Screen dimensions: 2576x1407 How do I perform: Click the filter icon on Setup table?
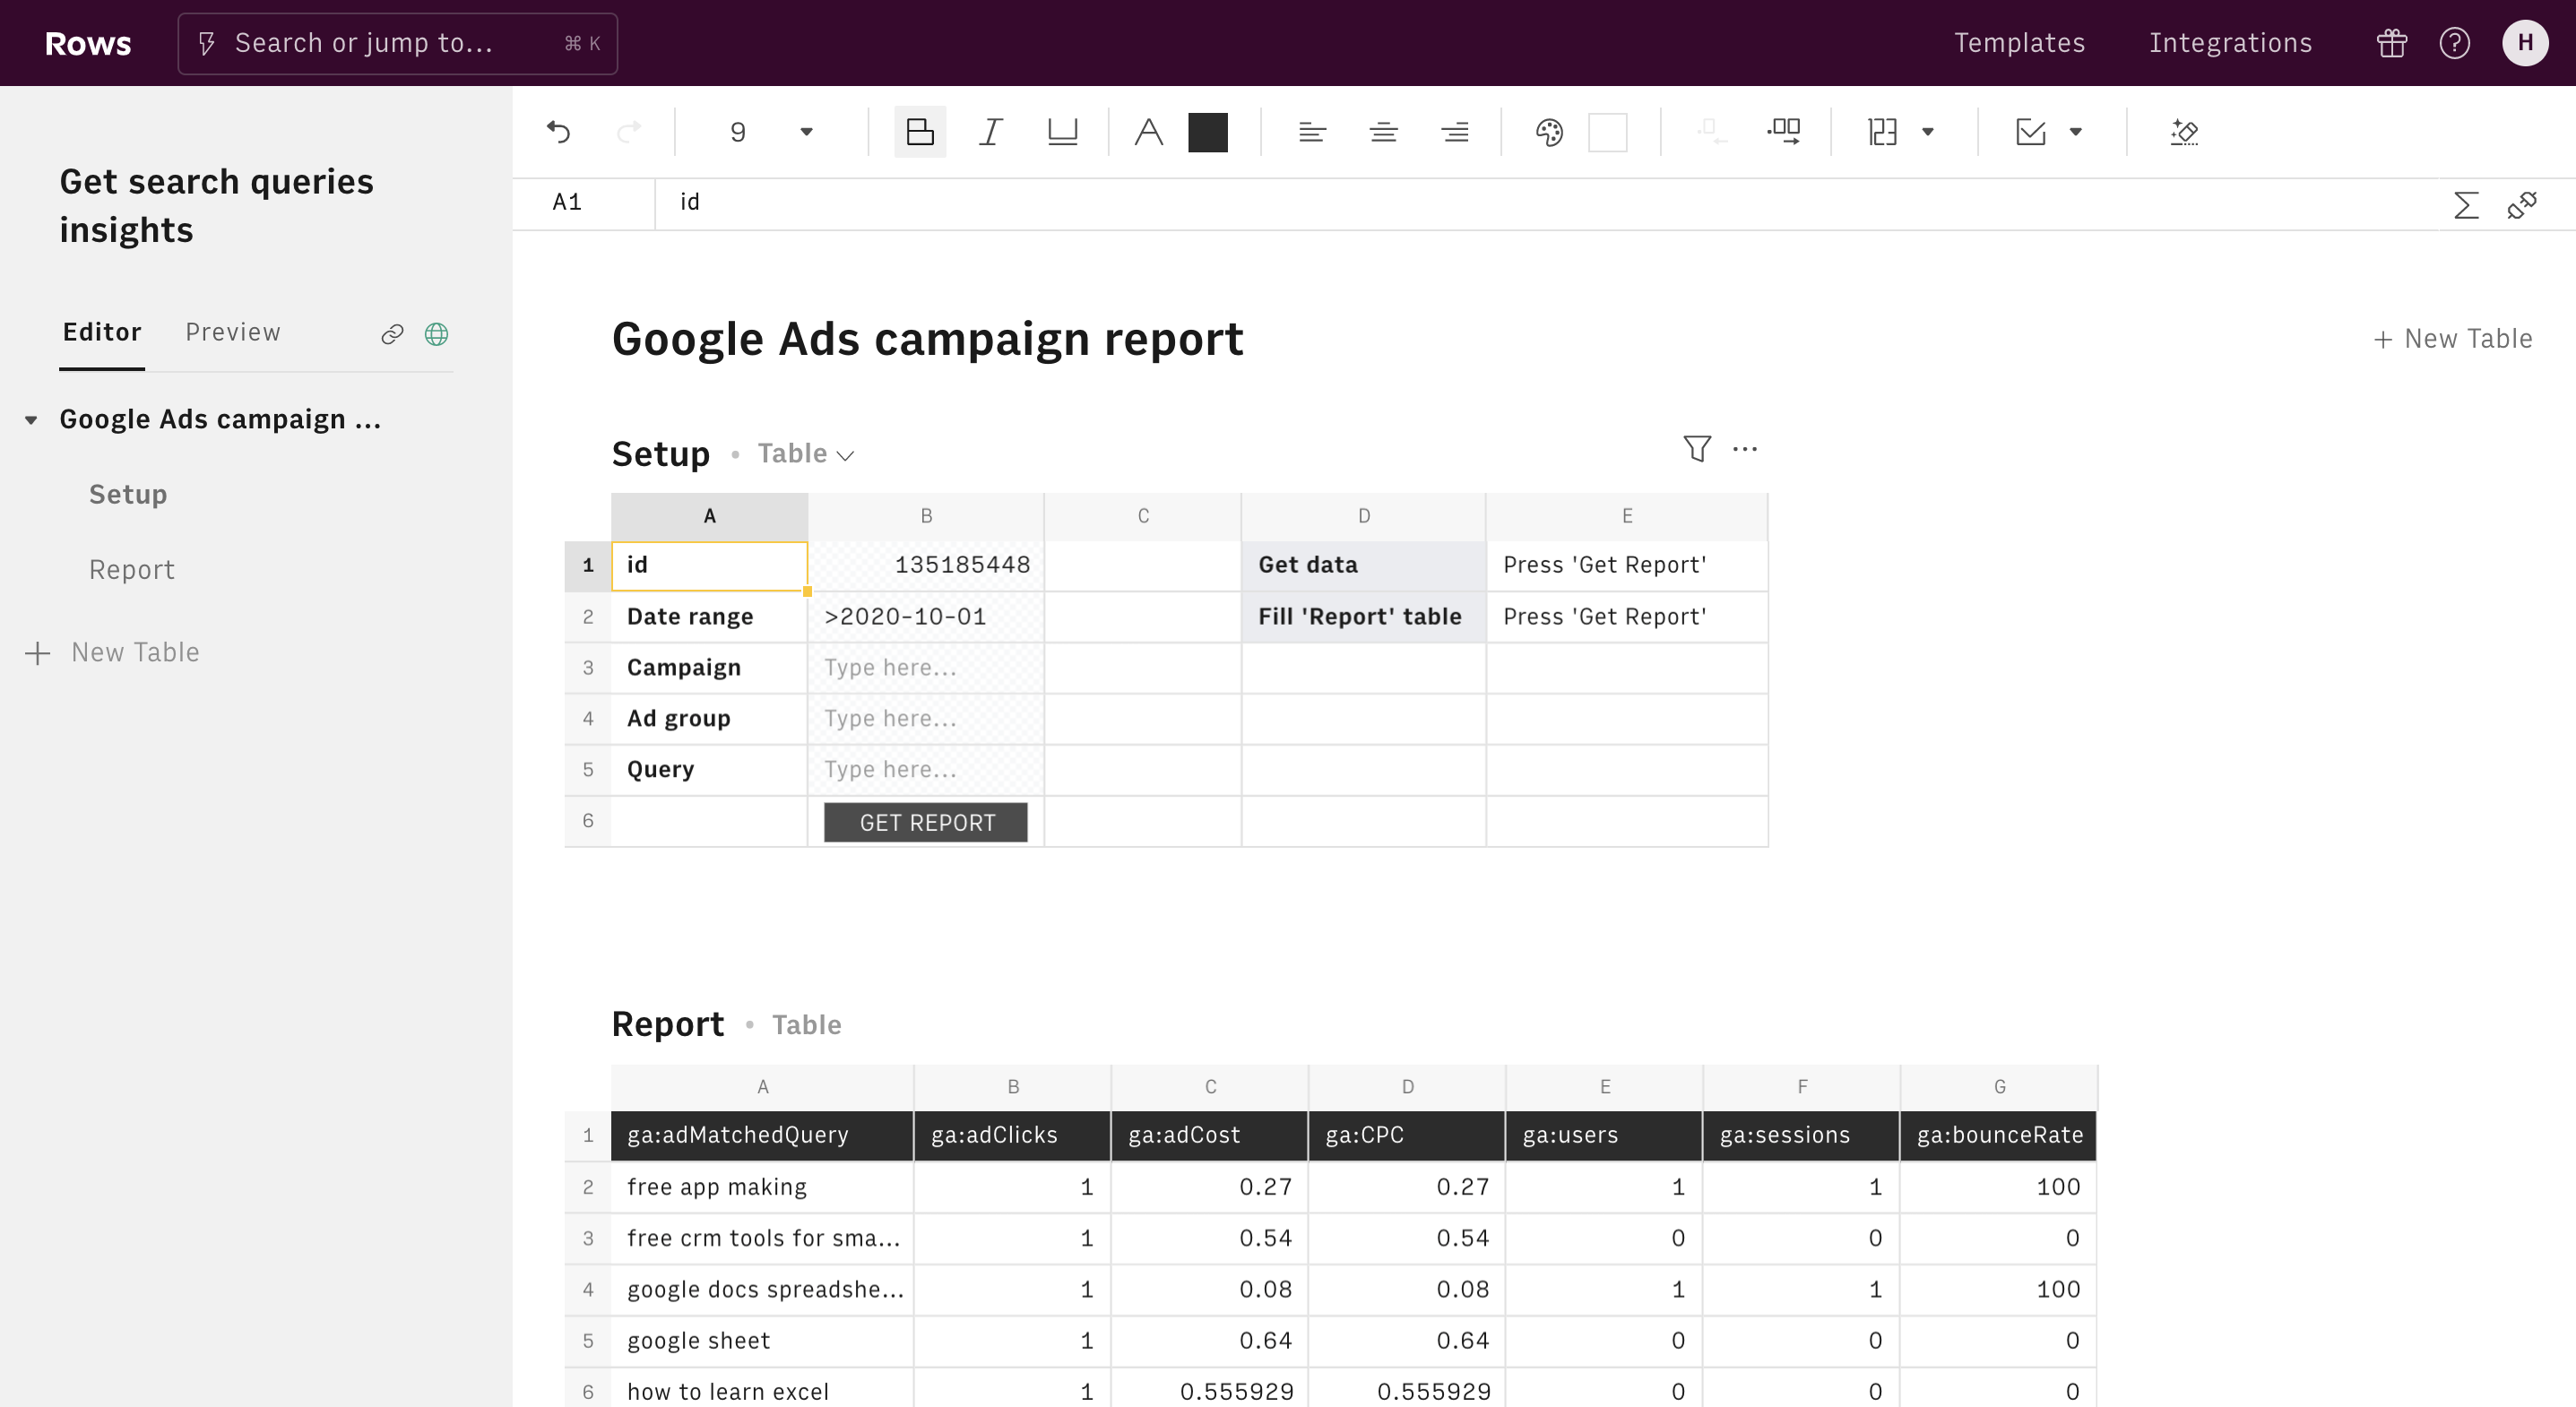click(x=1694, y=447)
